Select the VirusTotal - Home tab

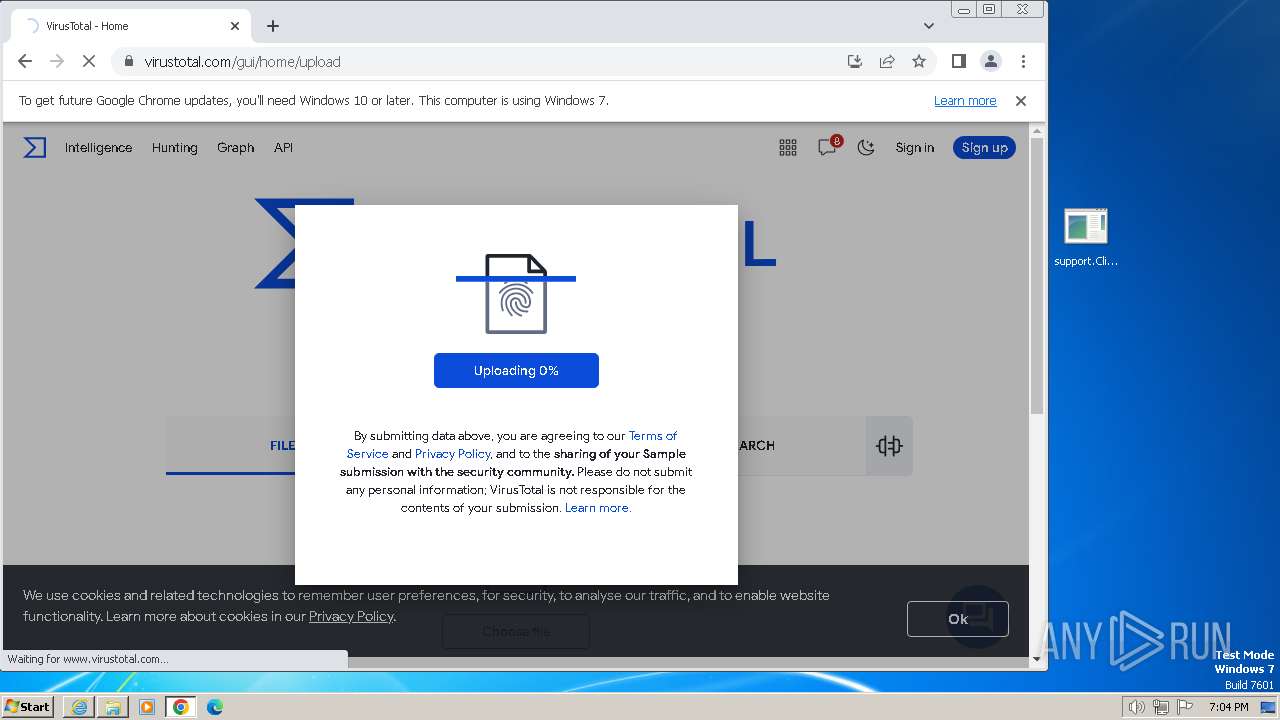130,26
